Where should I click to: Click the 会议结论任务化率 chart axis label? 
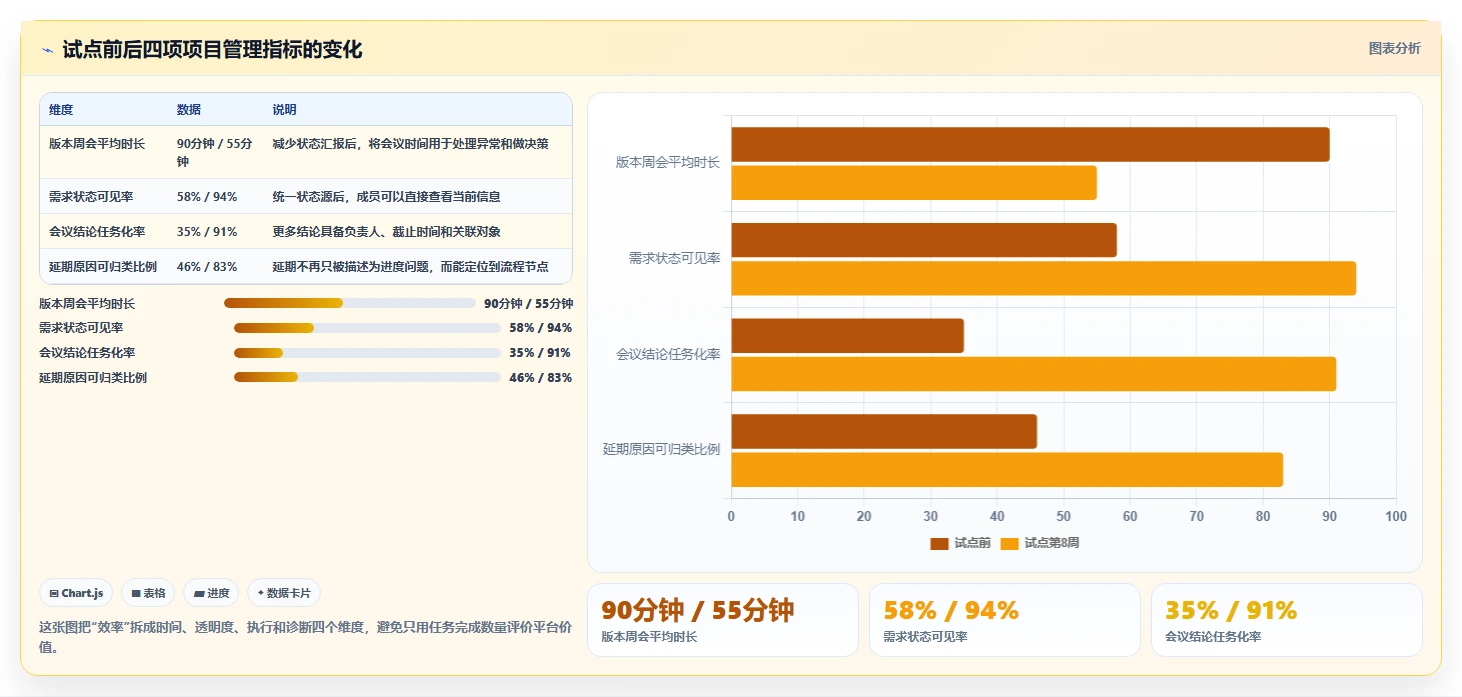667,354
